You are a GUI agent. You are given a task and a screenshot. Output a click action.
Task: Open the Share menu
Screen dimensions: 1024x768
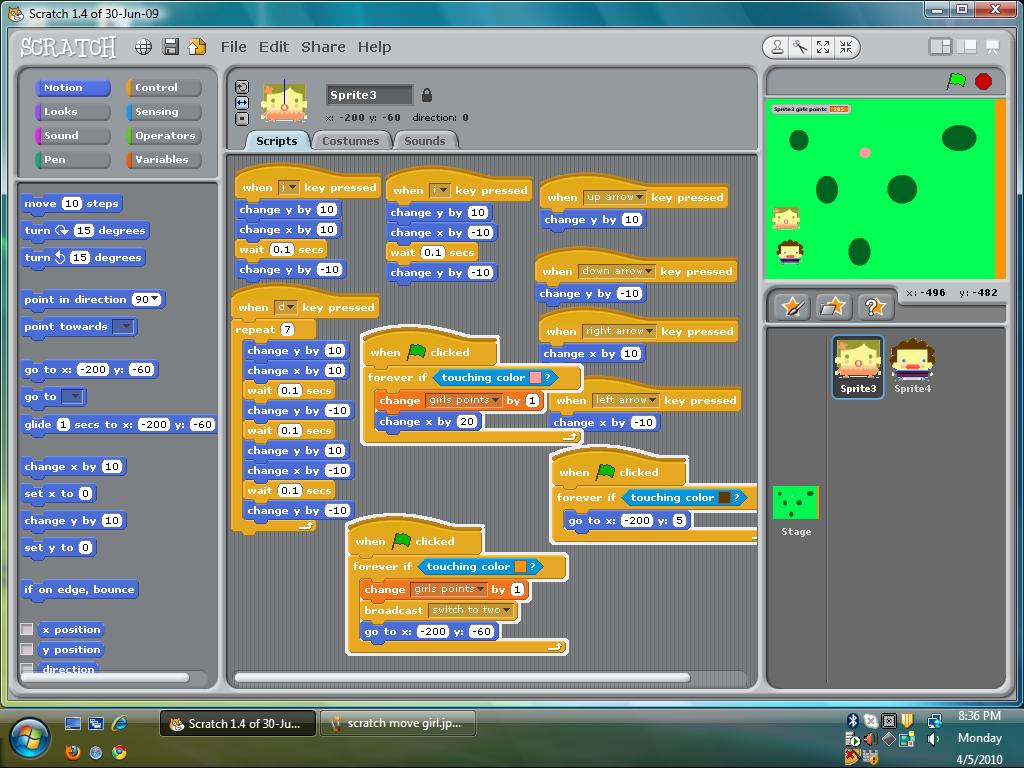(x=323, y=47)
